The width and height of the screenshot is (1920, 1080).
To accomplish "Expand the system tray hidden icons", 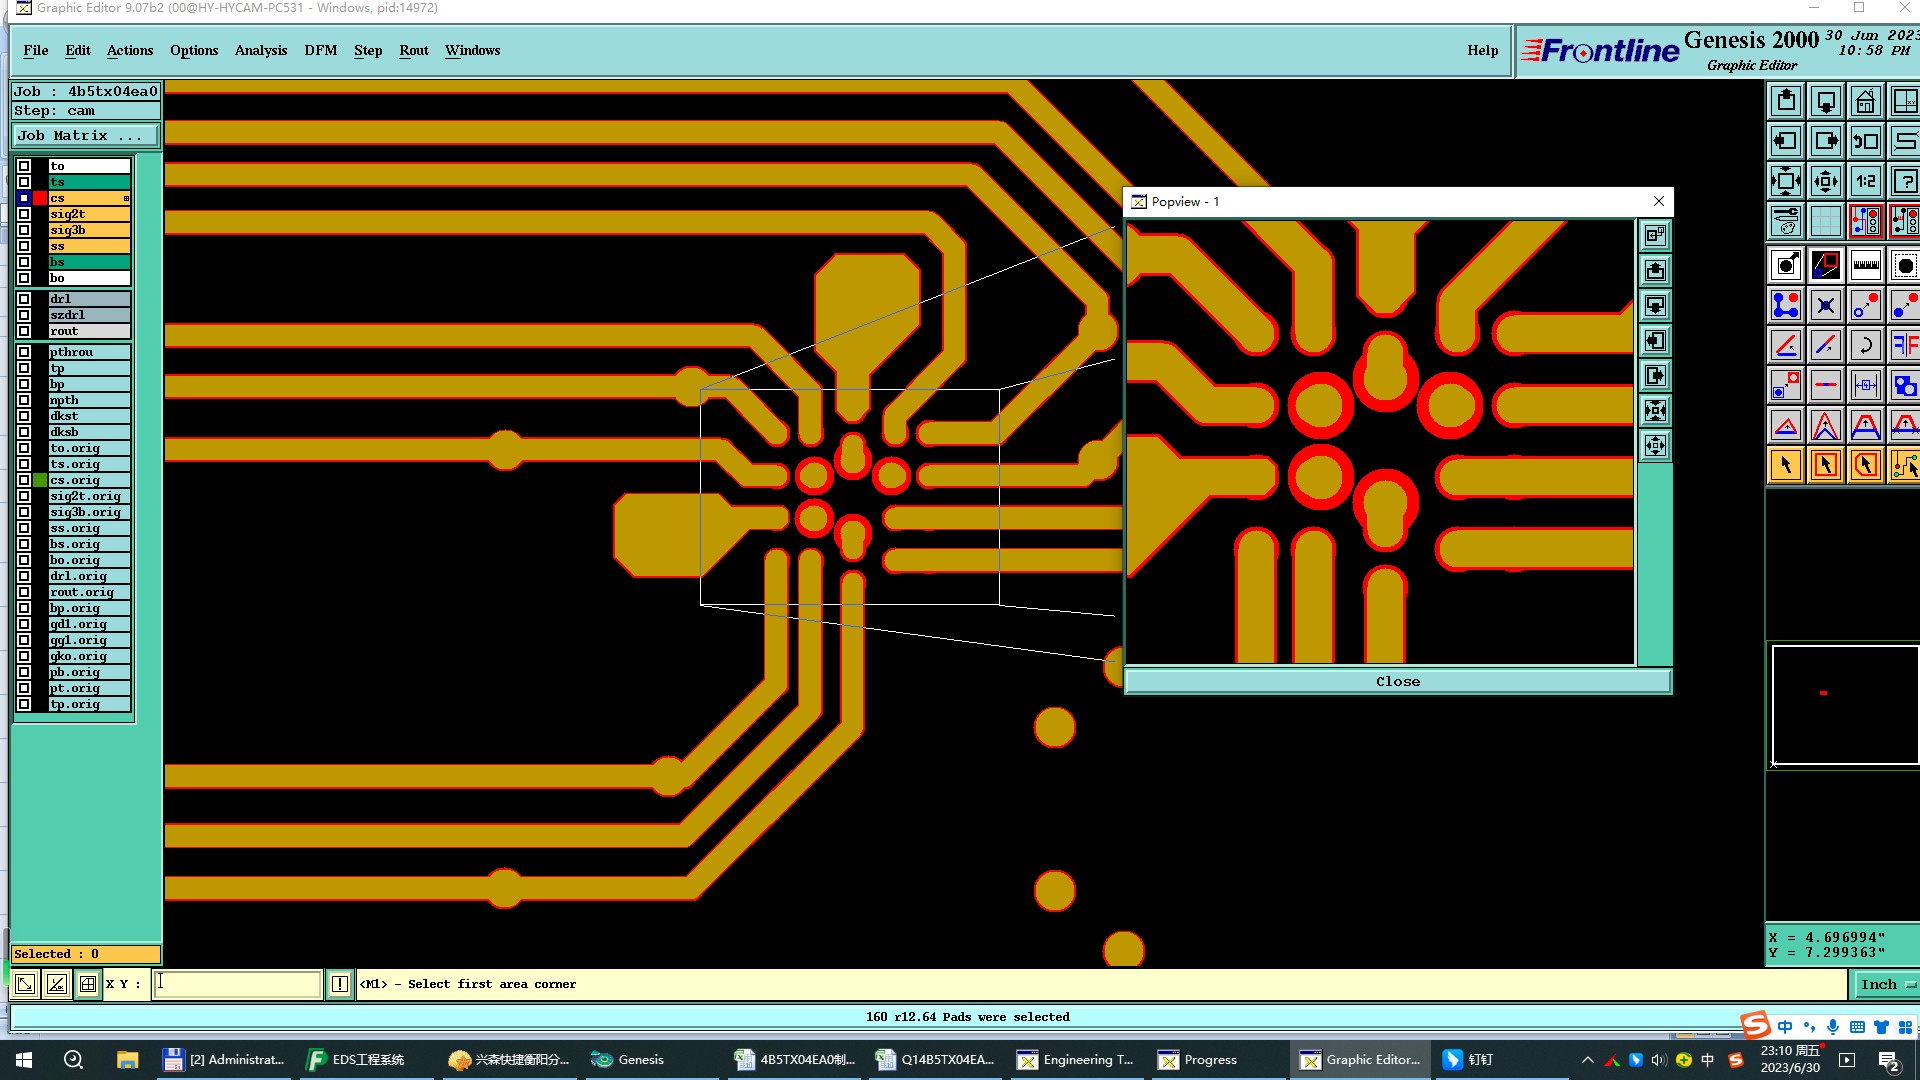I will pyautogui.click(x=1587, y=1060).
